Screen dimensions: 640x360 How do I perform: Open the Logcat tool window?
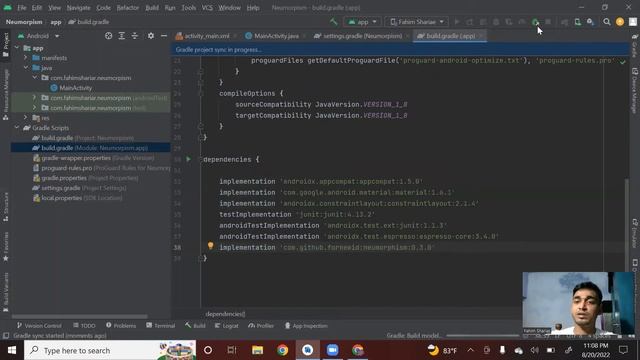[227, 326]
